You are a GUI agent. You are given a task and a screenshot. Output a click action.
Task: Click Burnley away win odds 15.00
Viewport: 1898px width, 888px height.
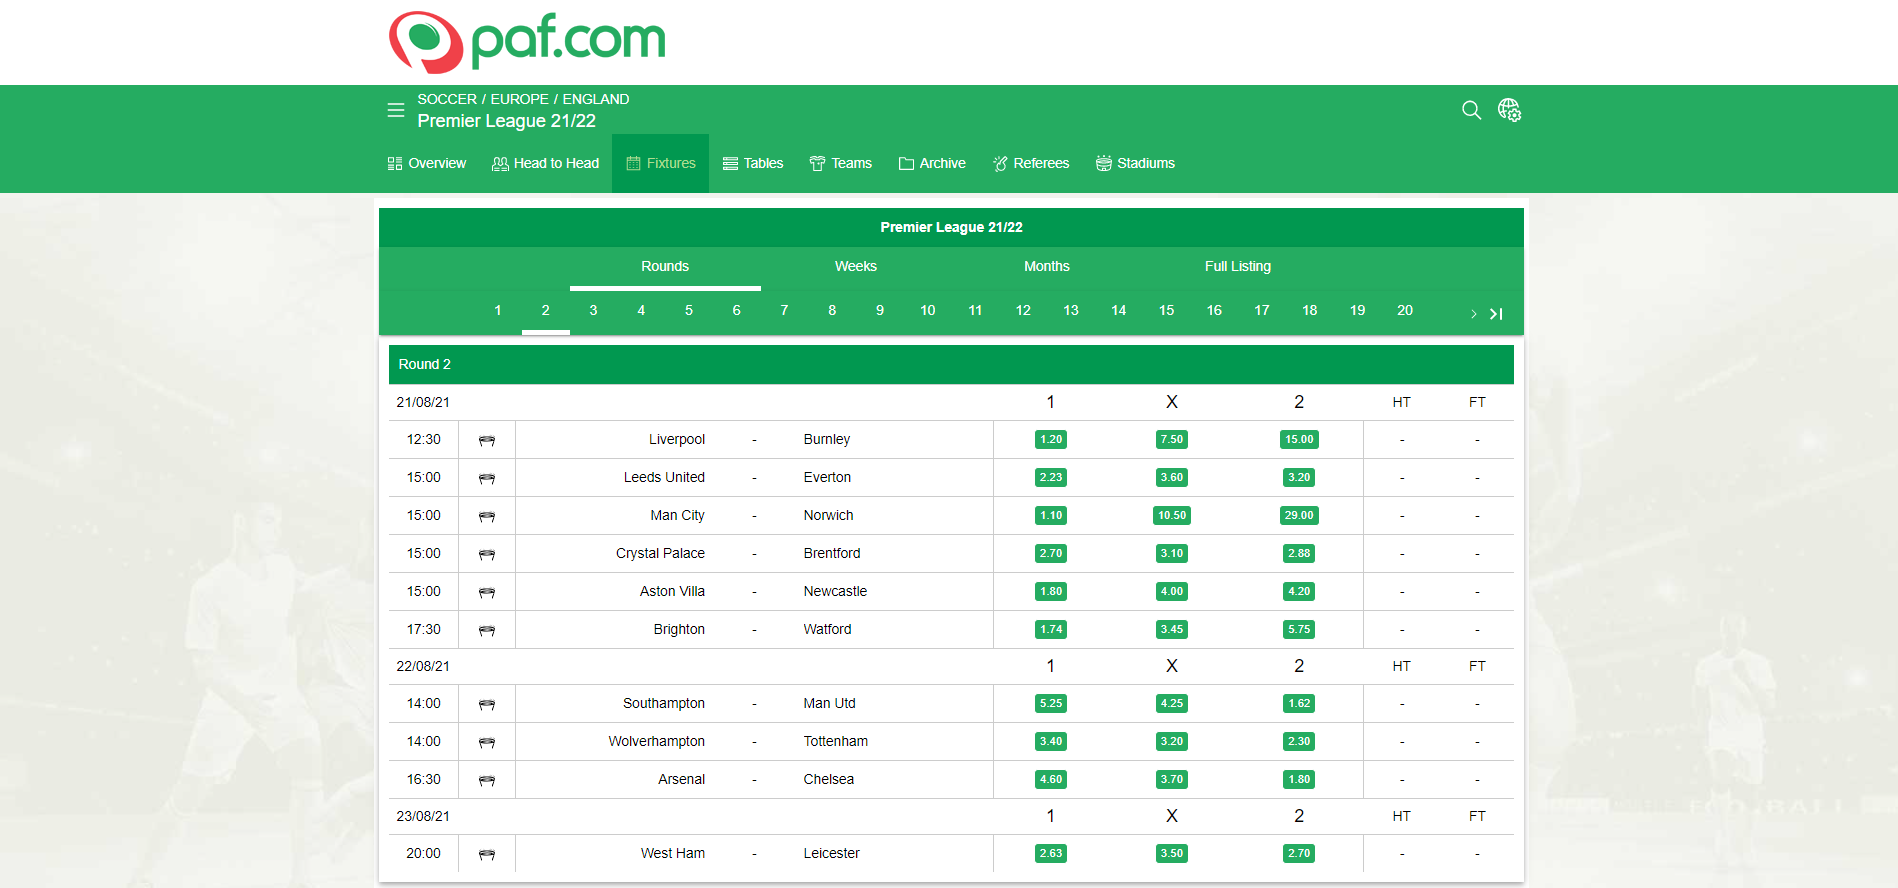[x=1299, y=439]
